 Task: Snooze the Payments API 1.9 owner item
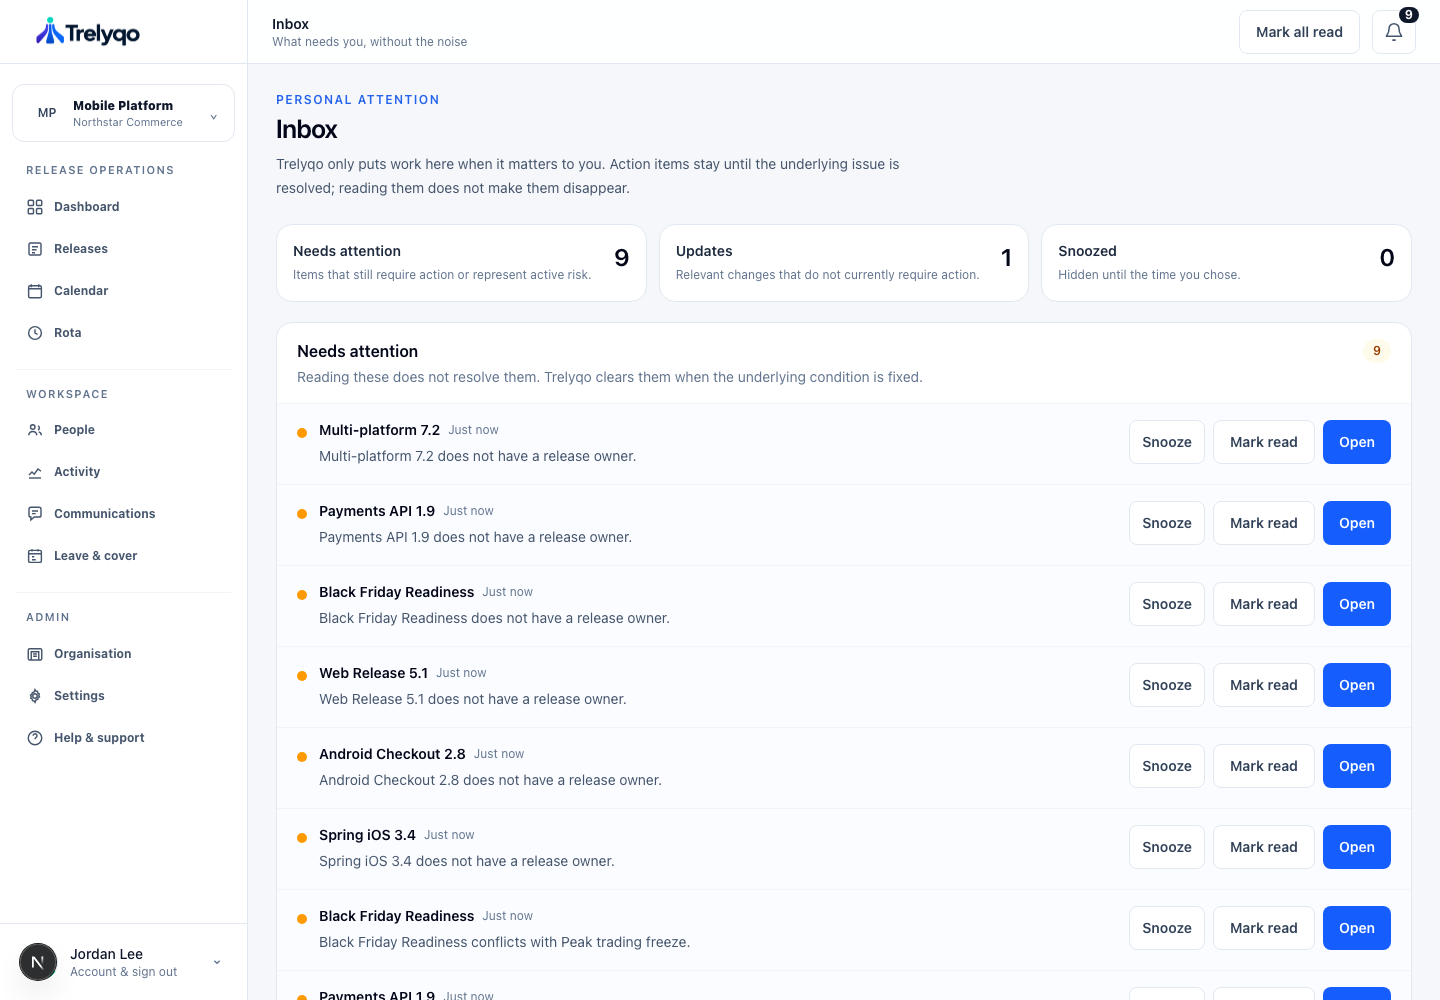(1167, 523)
